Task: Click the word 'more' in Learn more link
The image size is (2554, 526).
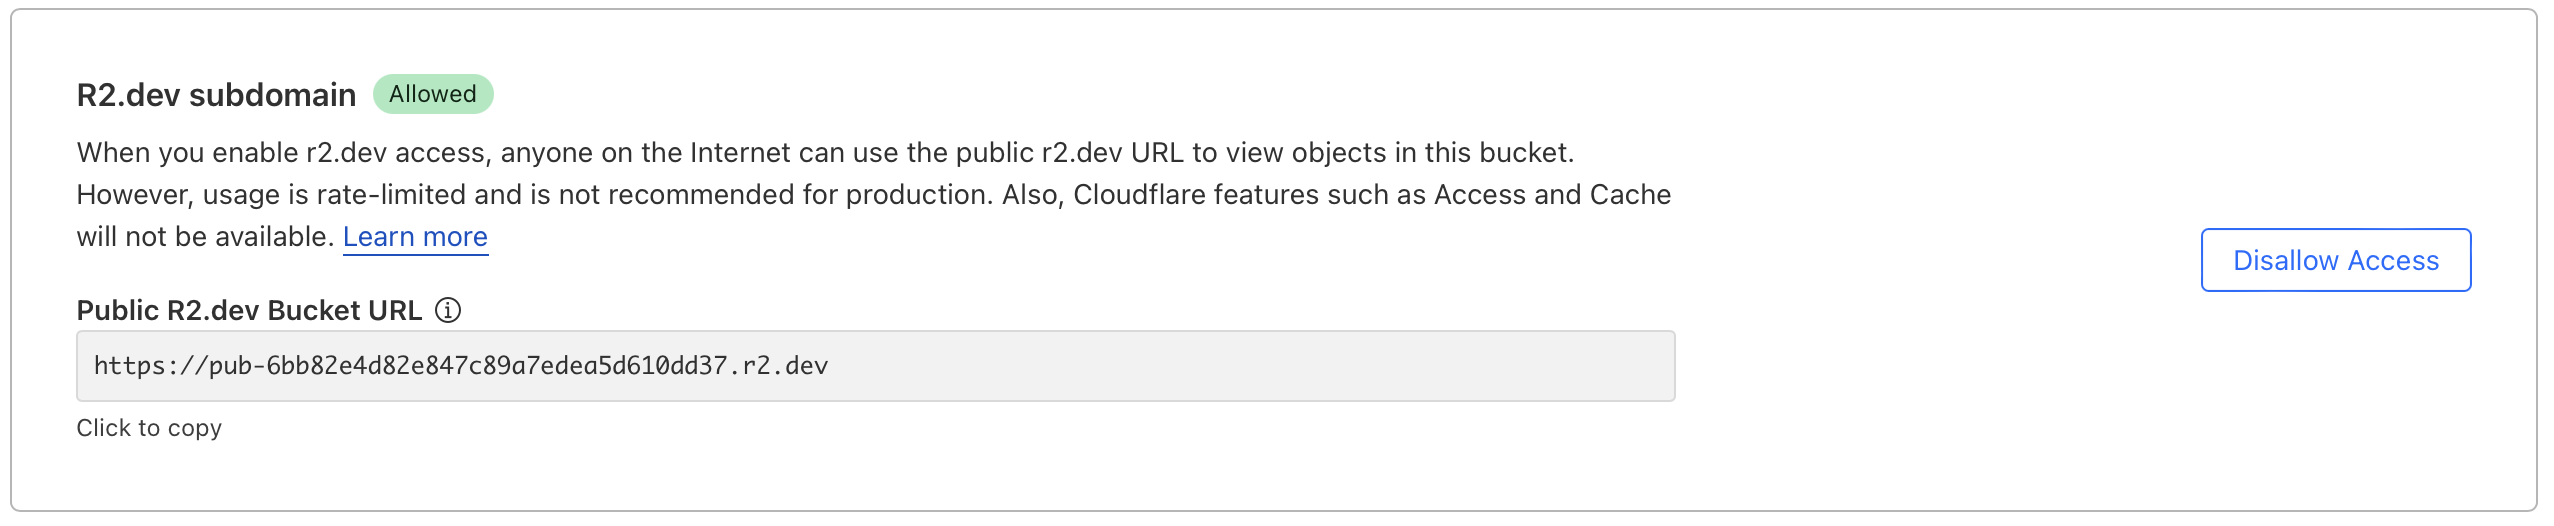Action: [455, 237]
